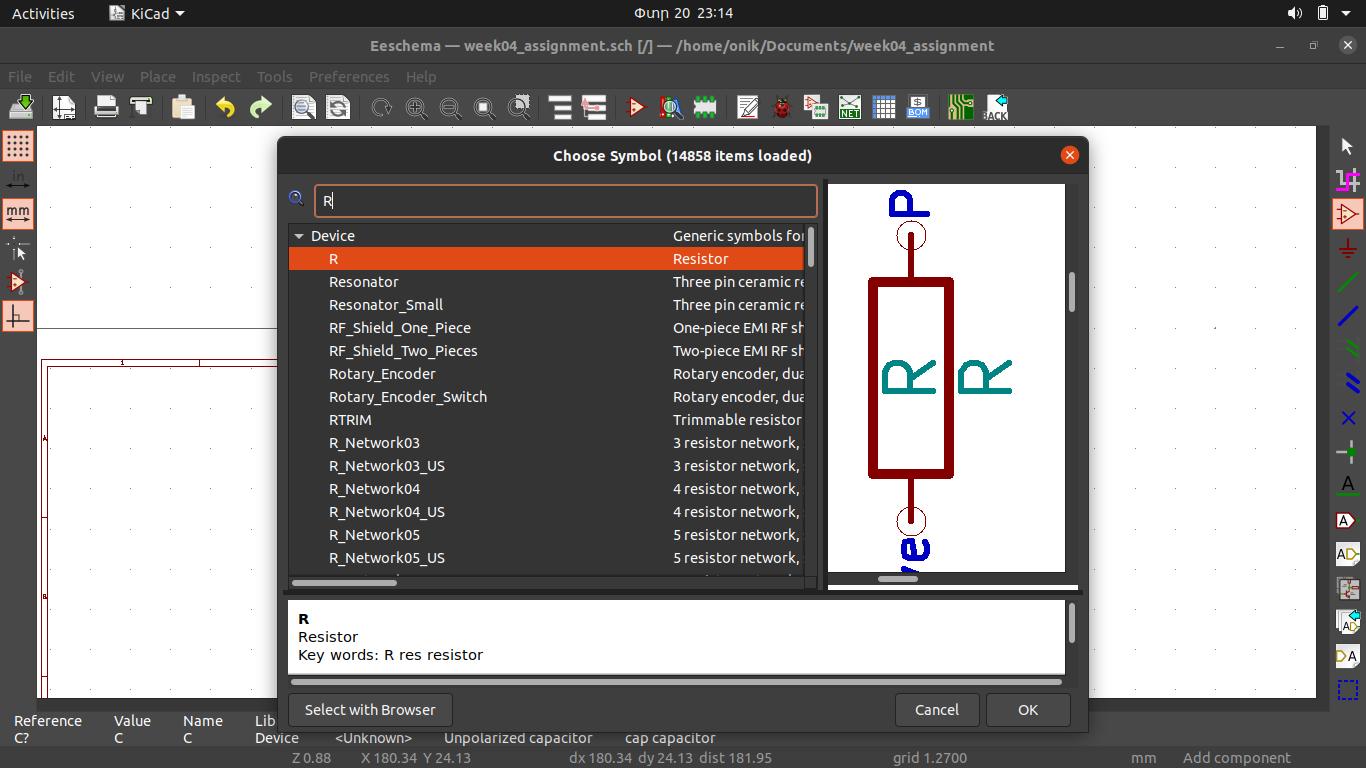Activate the Select arrow tool
Screen dimensions: 1366x768
[x=1348, y=146]
